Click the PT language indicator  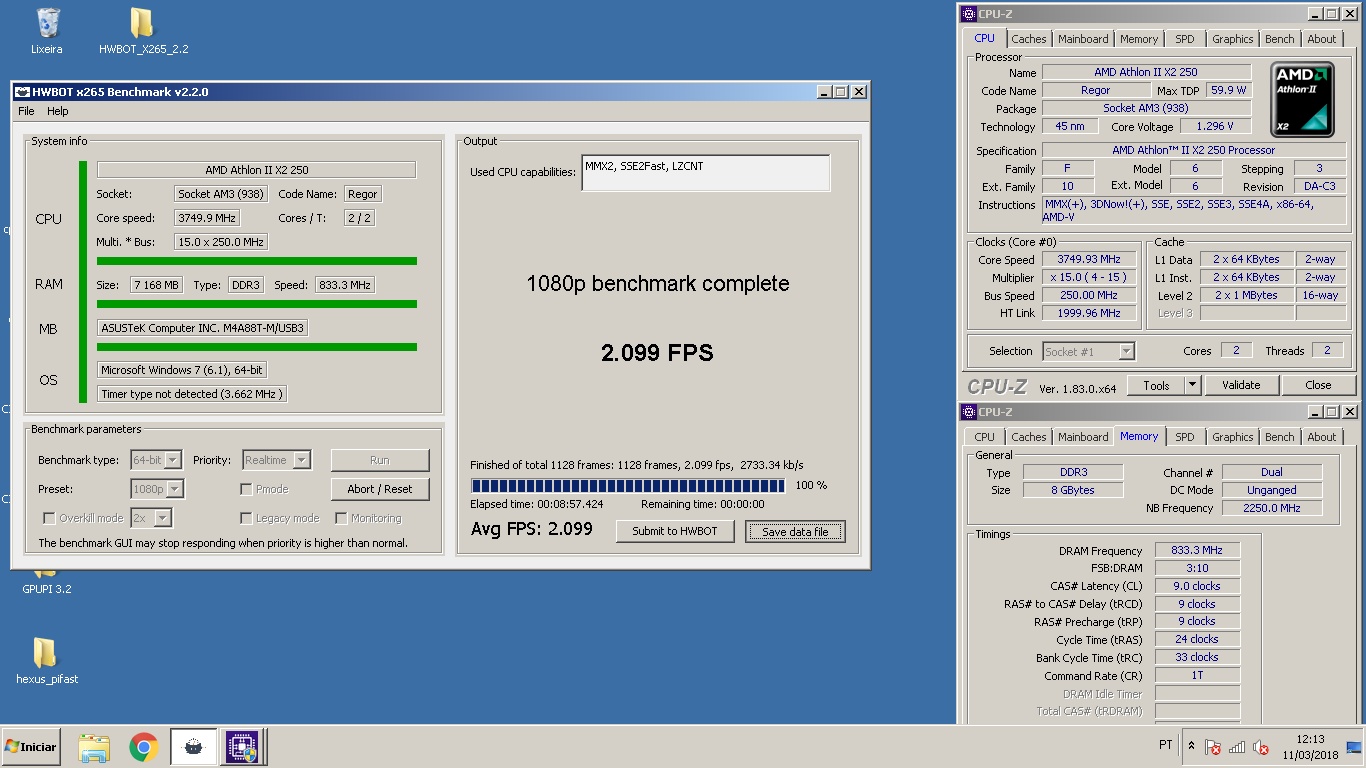point(1165,746)
